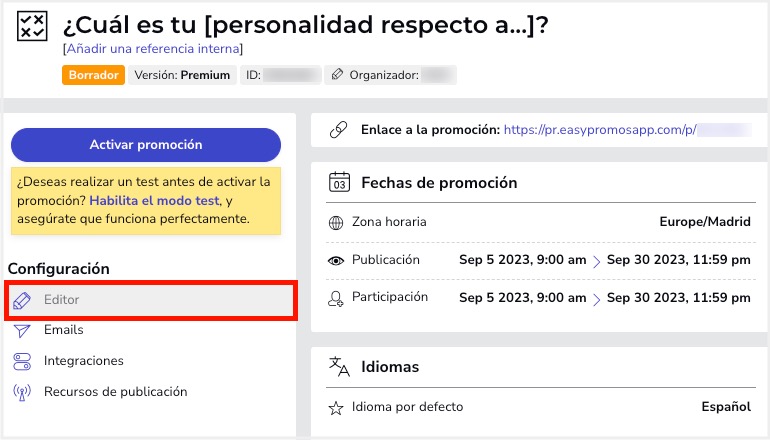Click the paper plane Emails icon
770x440 pixels.
pyautogui.click(x=22, y=330)
